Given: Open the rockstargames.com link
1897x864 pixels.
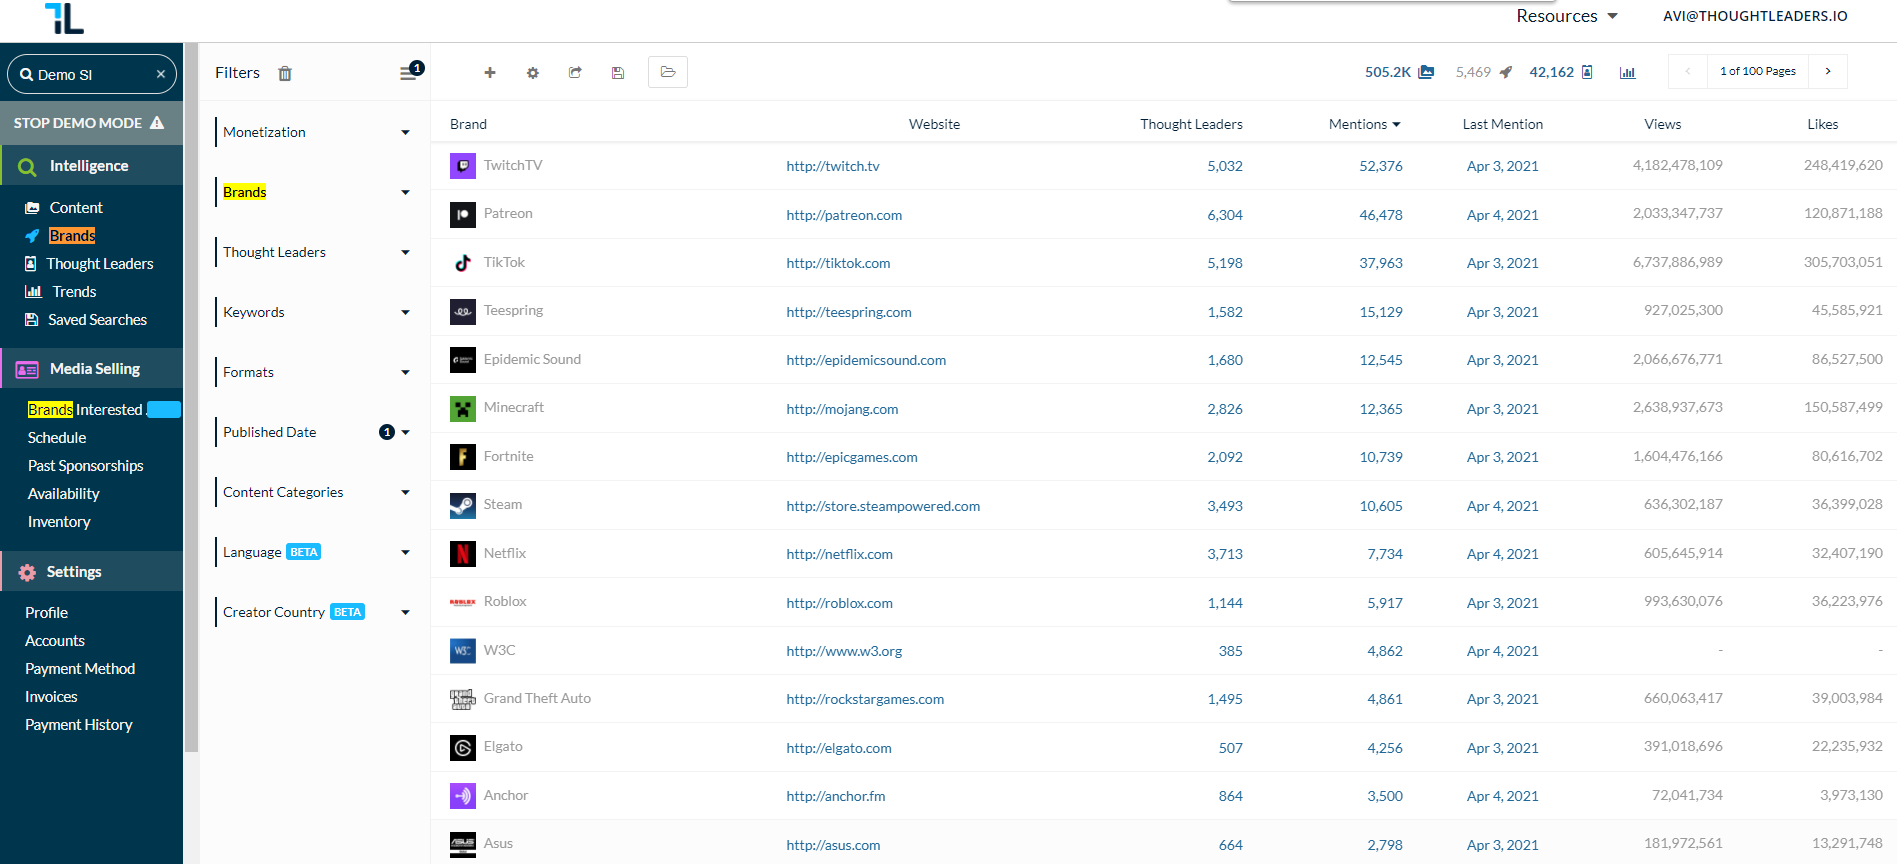Looking at the screenshot, I should coord(865,699).
